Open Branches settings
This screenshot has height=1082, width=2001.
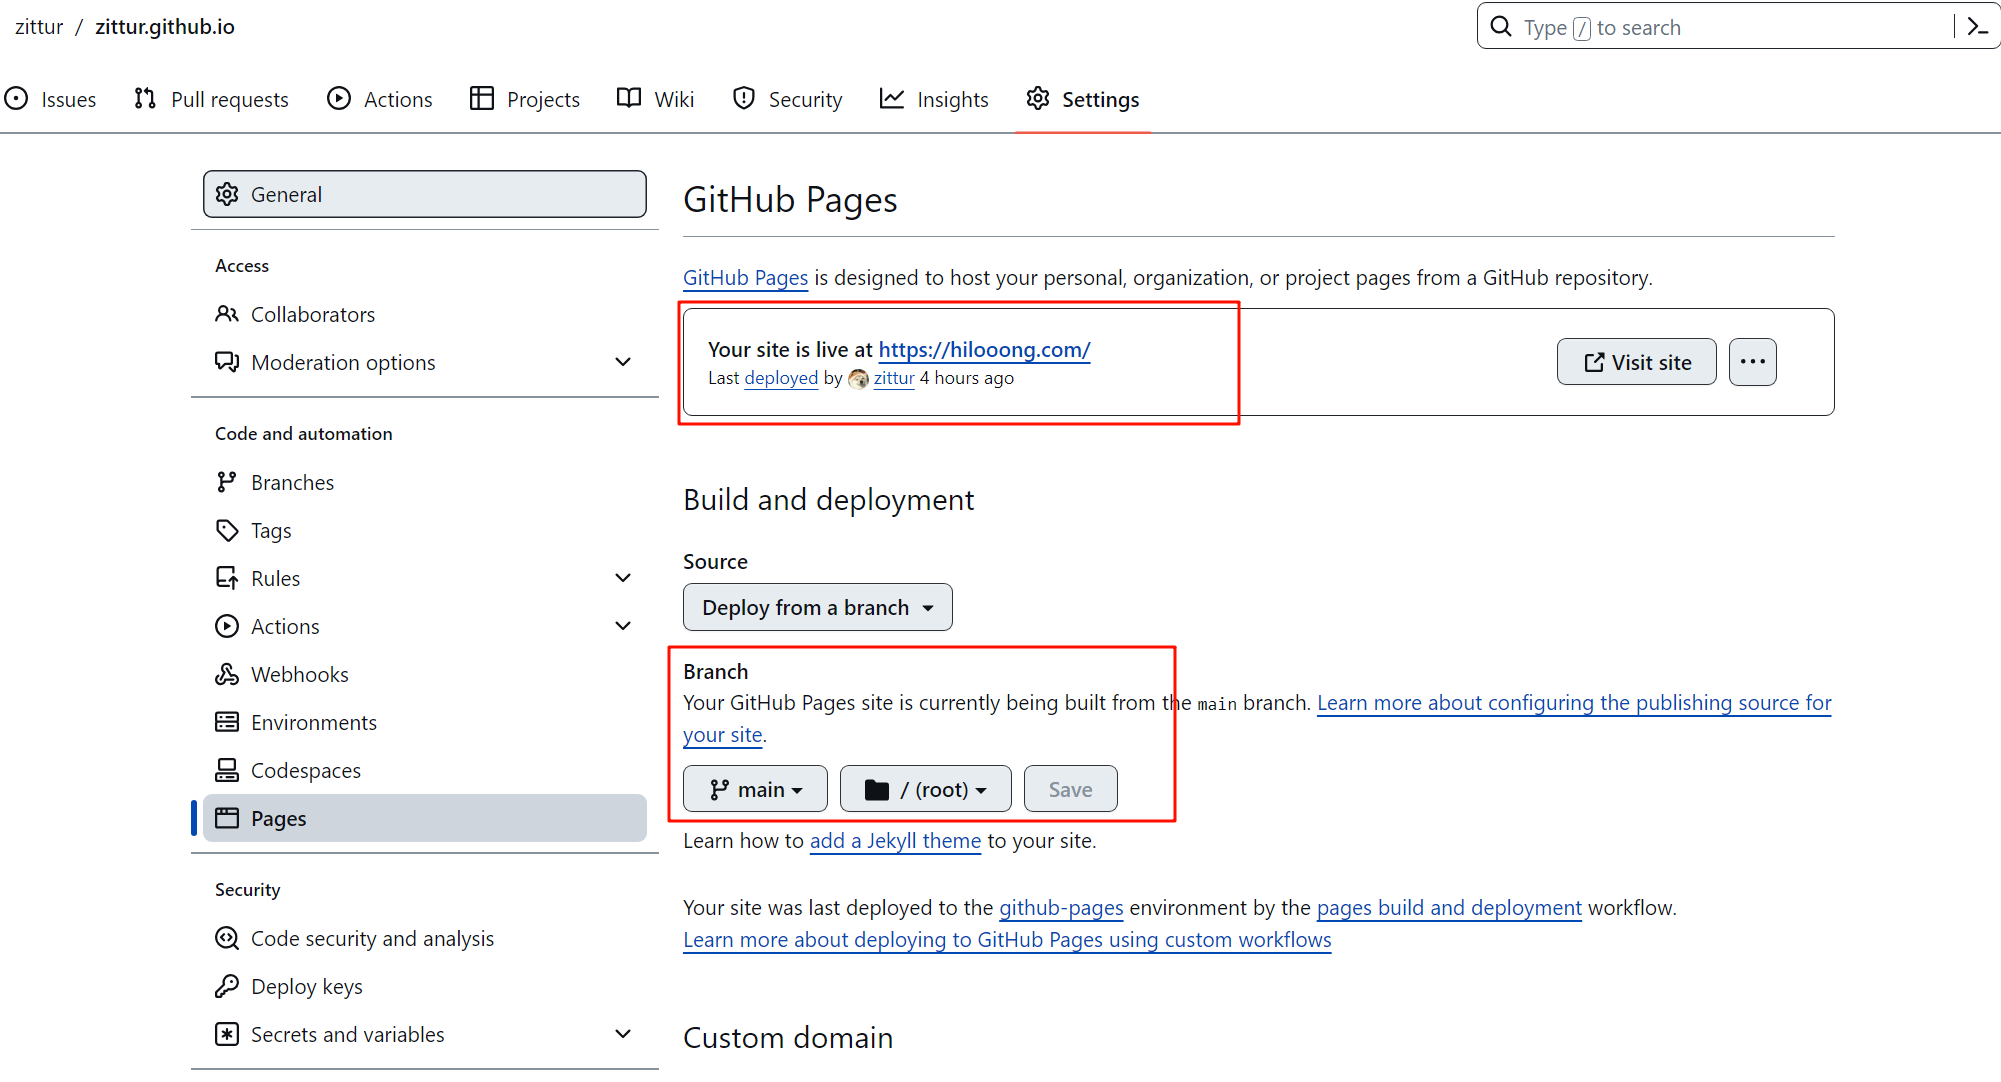click(x=425, y=482)
